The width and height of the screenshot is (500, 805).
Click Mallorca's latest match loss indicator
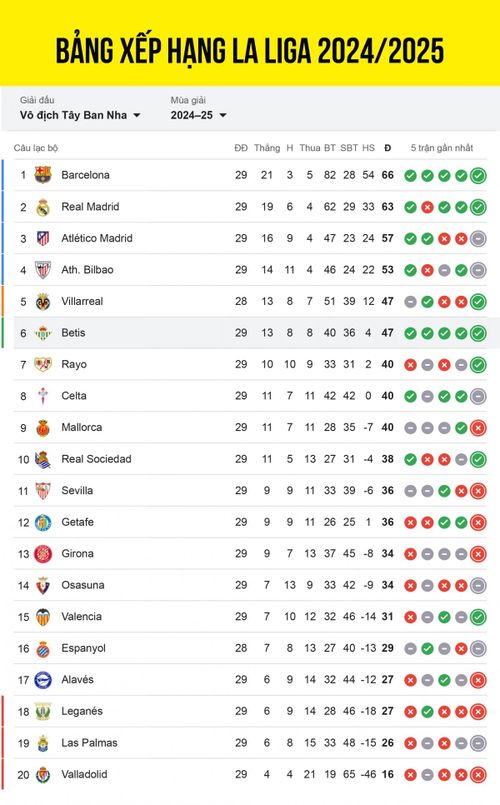click(478, 428)
